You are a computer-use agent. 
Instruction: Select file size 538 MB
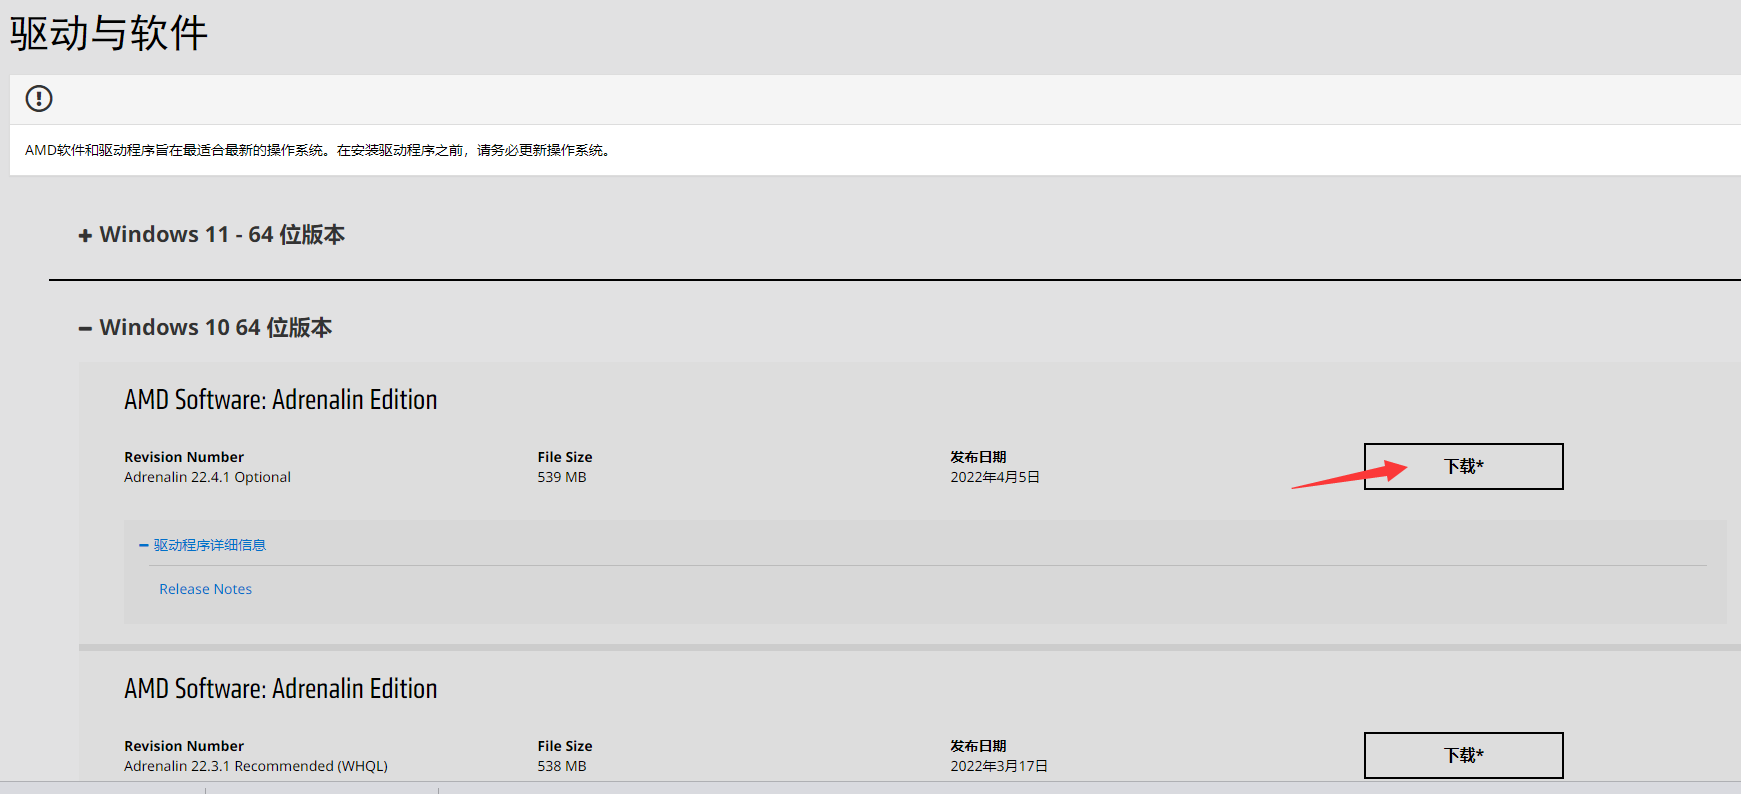click(x=562, y=766)
